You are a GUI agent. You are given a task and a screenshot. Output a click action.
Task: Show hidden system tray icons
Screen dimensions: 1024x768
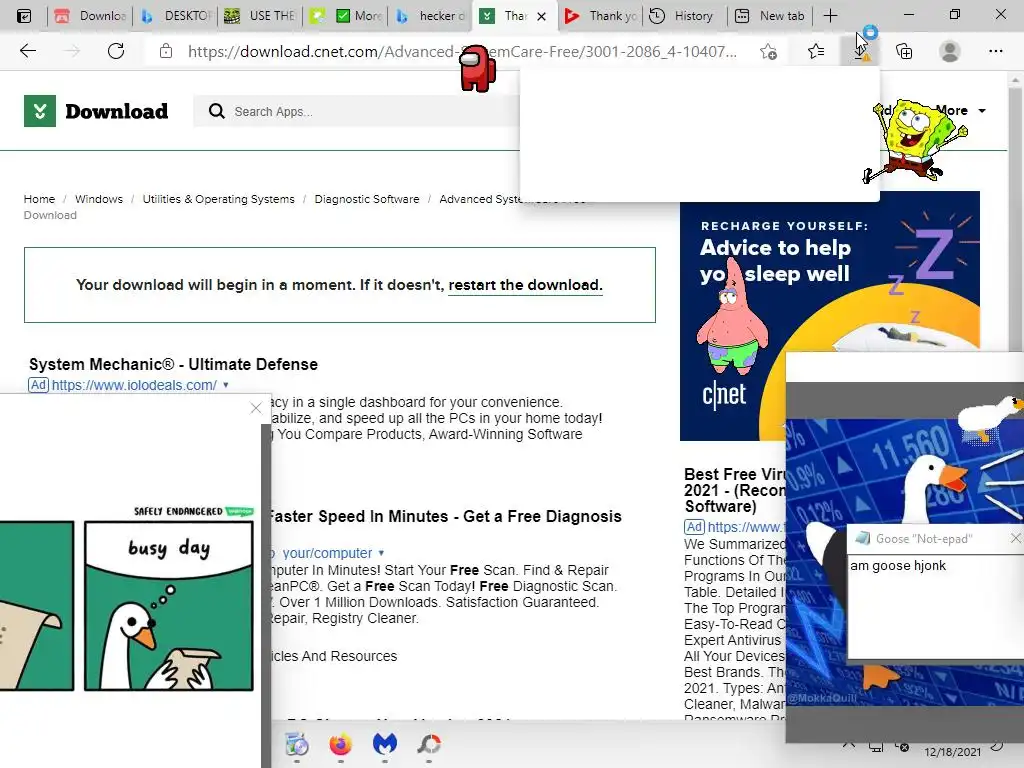848,746
